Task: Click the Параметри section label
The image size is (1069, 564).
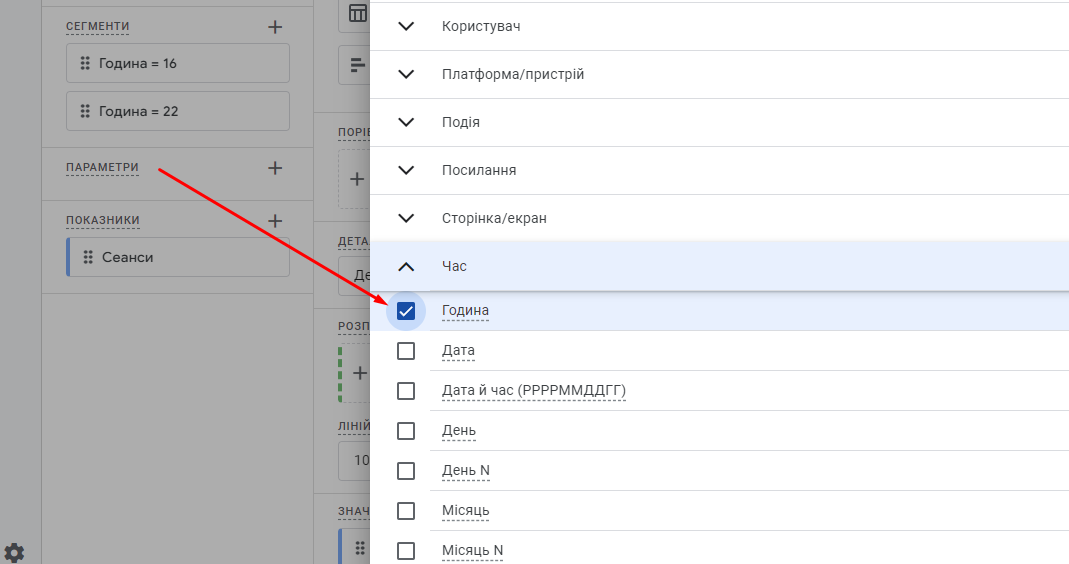Action: click(x=102, y=167)
